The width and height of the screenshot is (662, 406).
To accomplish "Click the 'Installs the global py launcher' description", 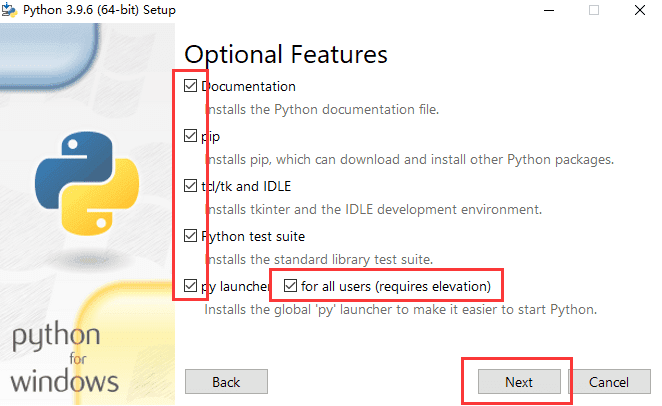I will click(x=401, y=309).
